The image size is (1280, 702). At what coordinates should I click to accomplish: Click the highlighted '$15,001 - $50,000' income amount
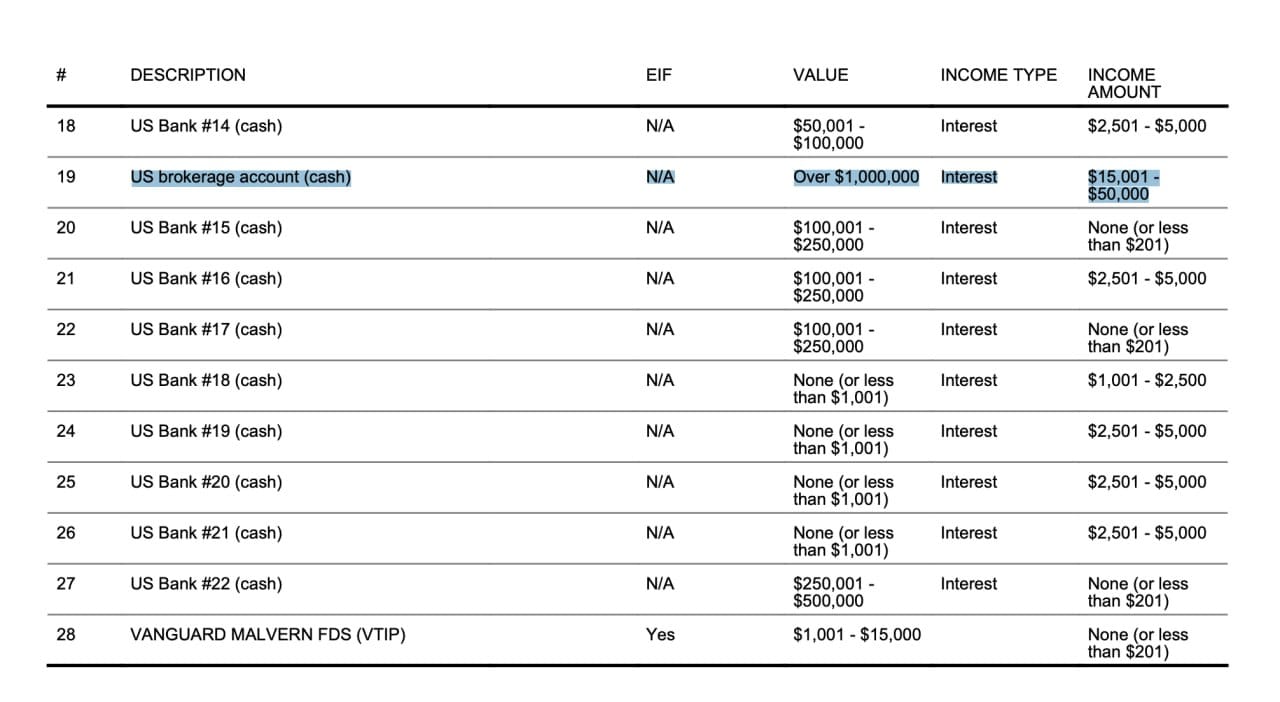tap(1124, 185)
